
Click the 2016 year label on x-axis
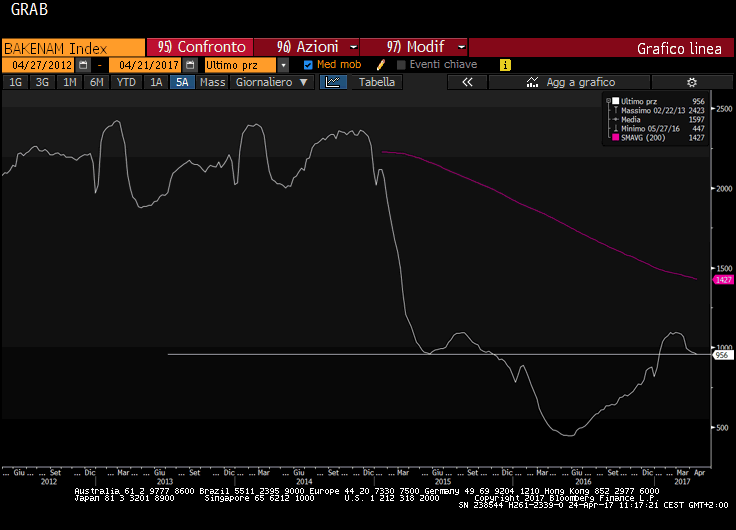click(583, 481)
